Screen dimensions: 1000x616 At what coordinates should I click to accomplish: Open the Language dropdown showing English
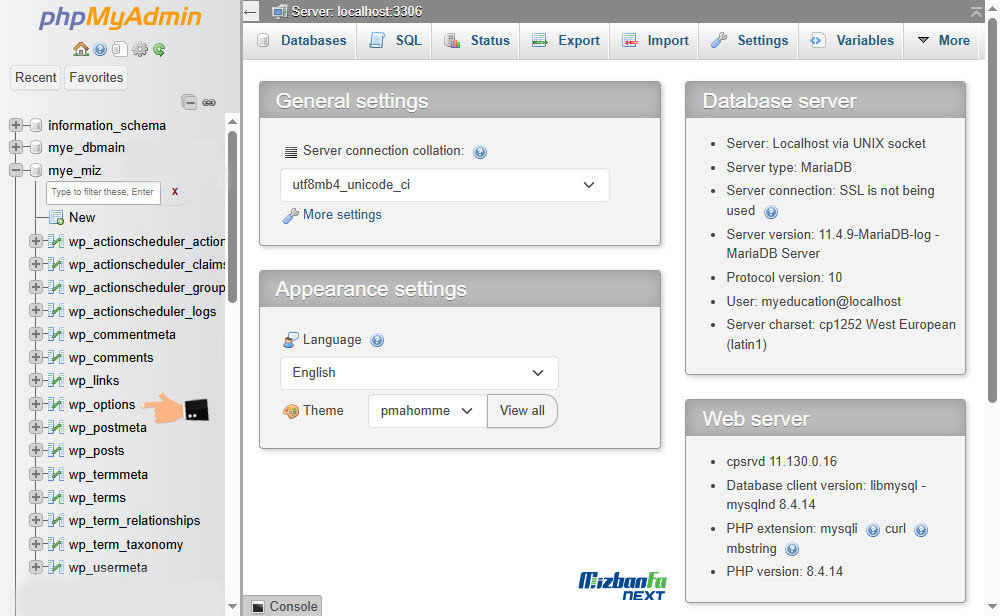(x=419, y=373)
